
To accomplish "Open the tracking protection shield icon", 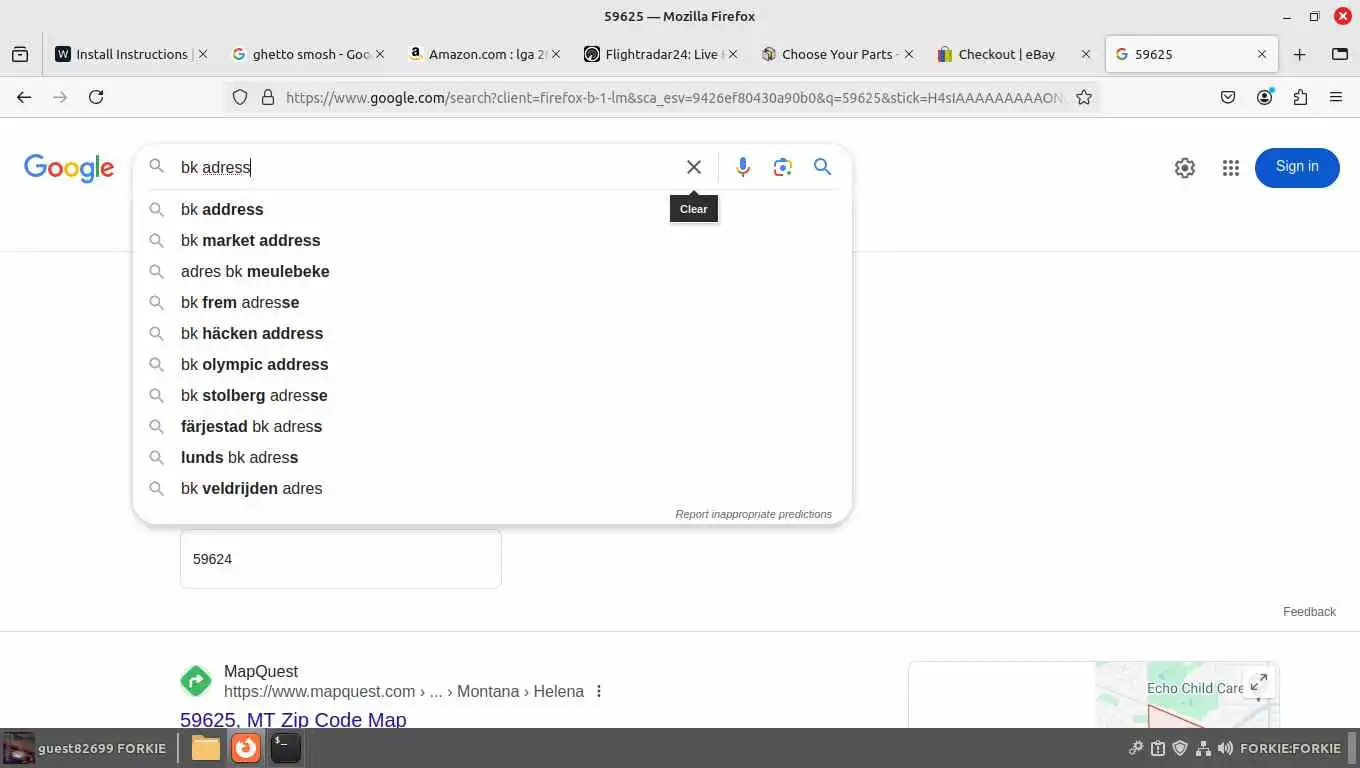I will click(240, 97).
